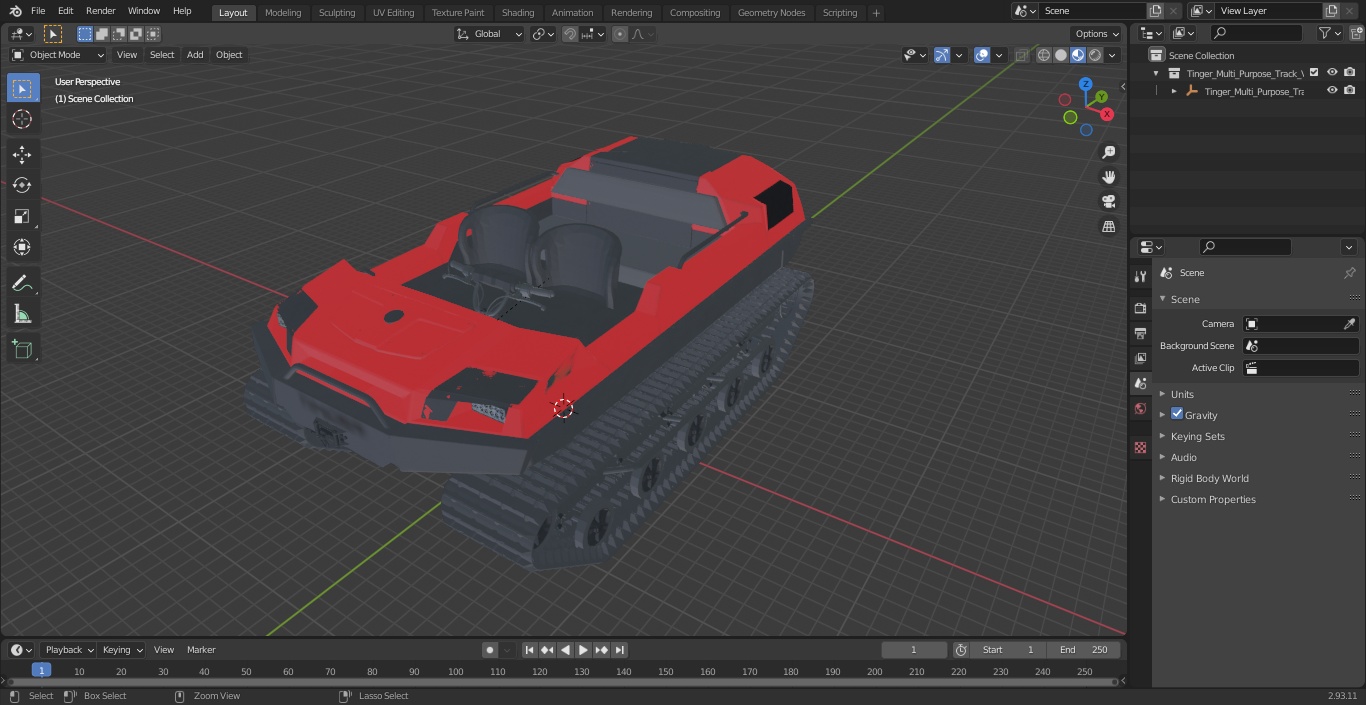Open the viewport Options dropdown
Viewport: 1366px width, 705px height.
(x=1097, y=34)
